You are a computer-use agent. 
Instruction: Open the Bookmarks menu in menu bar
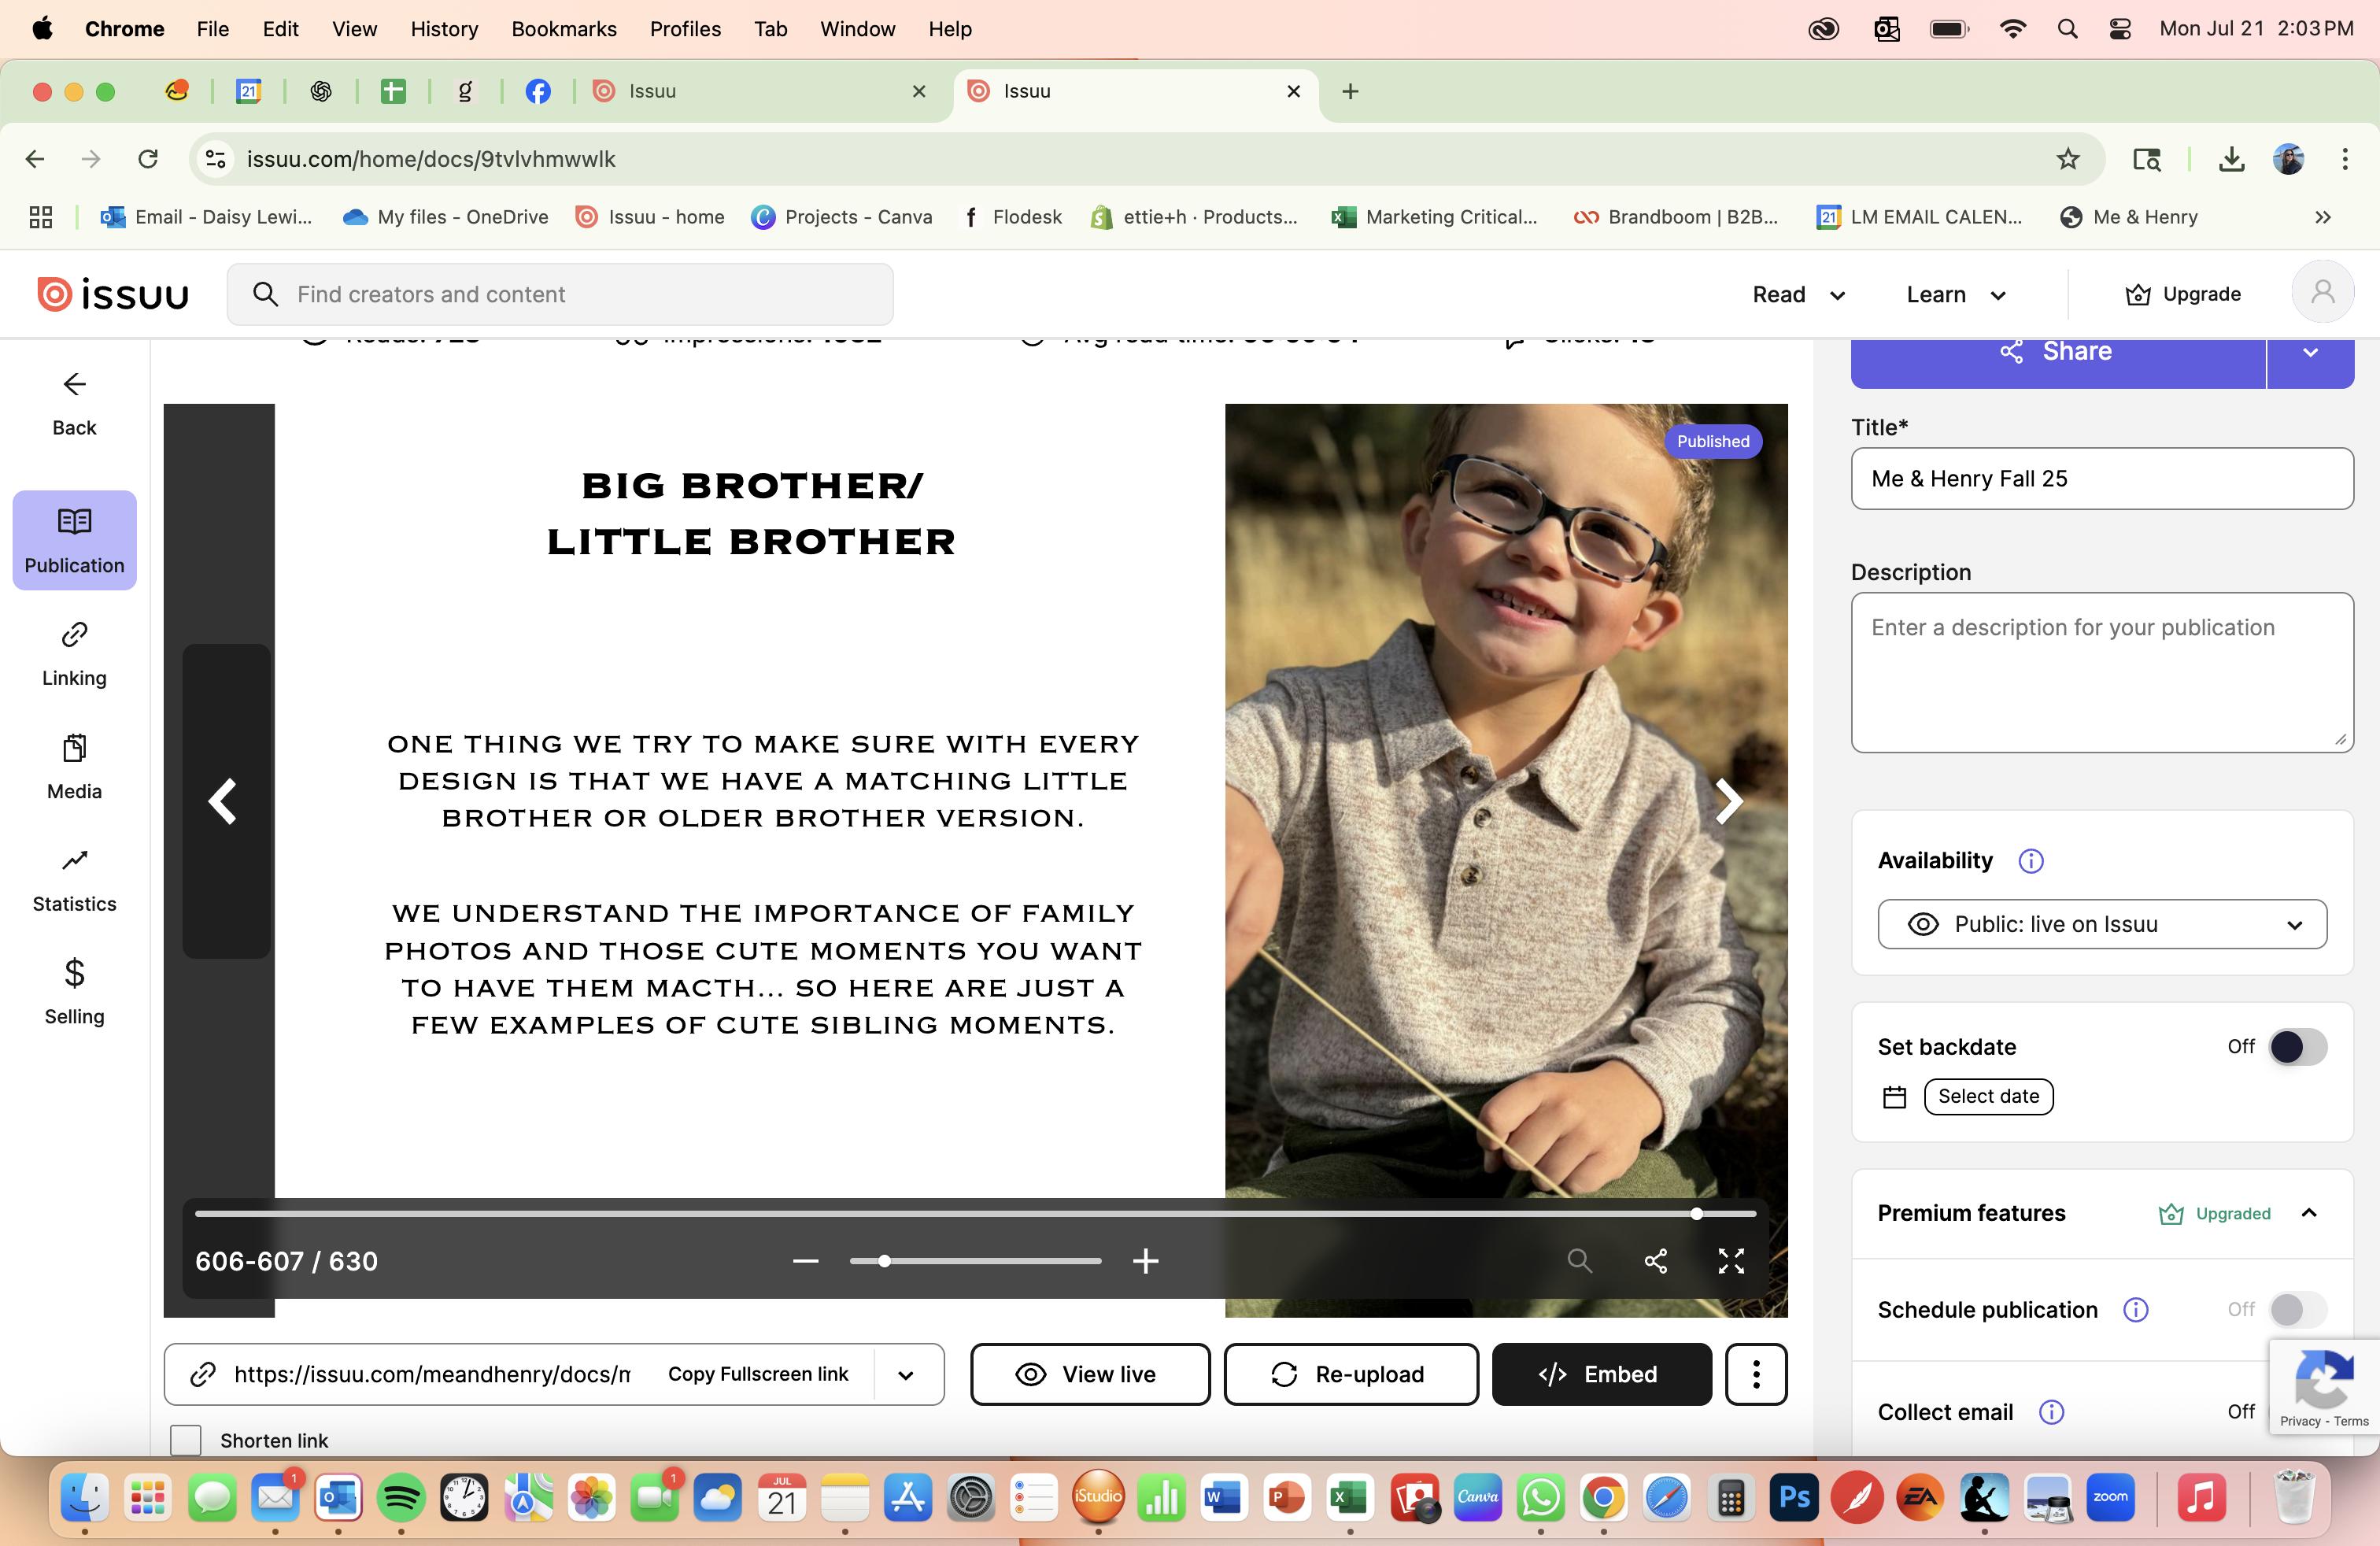point(563,29)
